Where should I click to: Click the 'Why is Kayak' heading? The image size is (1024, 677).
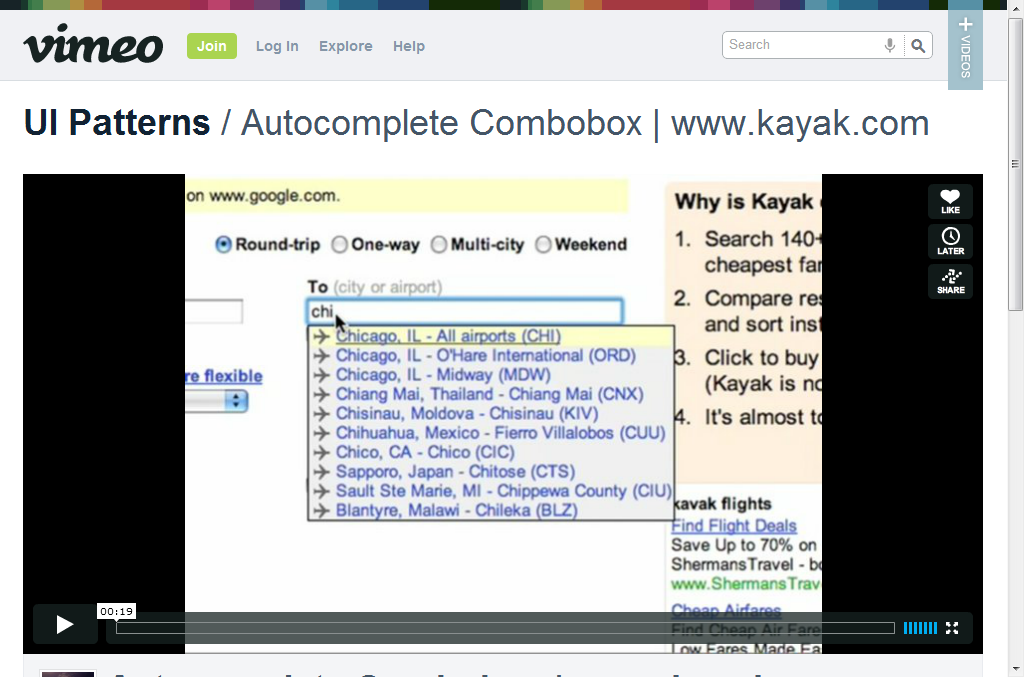click(x=748, y=202)
